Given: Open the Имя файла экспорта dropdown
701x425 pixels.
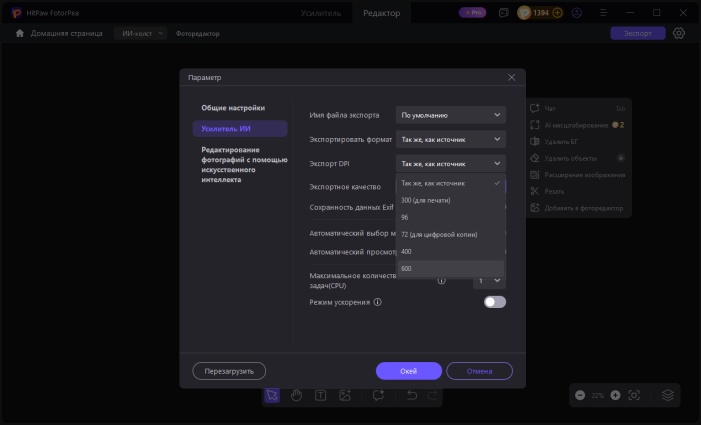Looking at the screenshot, I should point(451,115).
